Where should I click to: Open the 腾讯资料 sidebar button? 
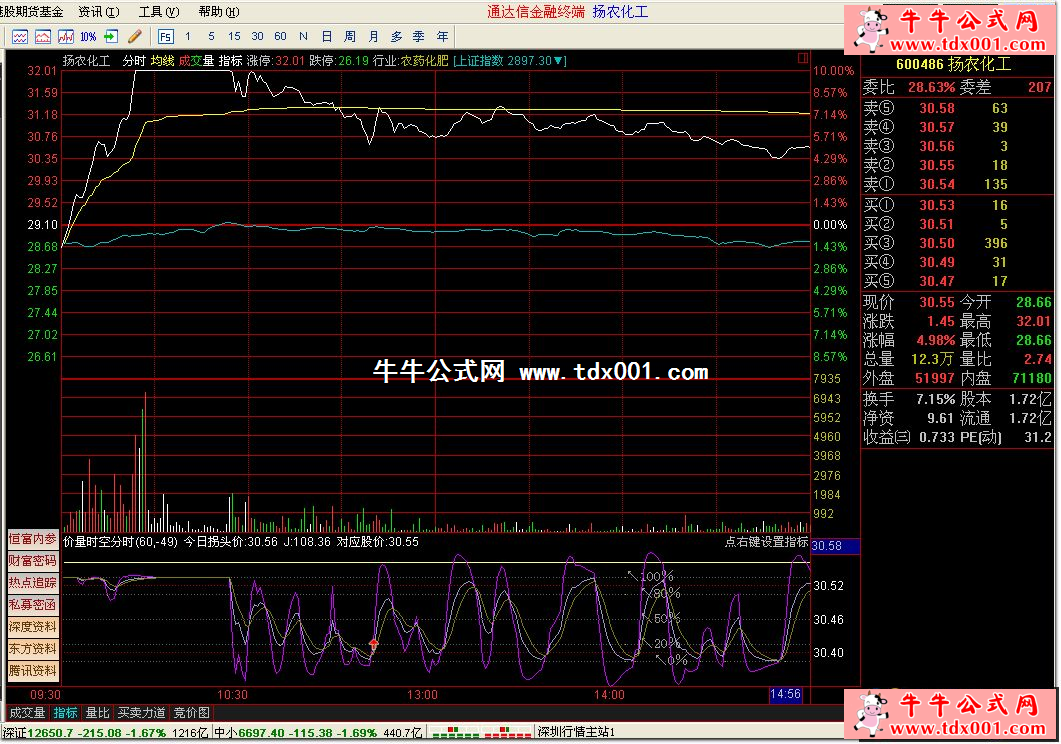pos(32,671)
